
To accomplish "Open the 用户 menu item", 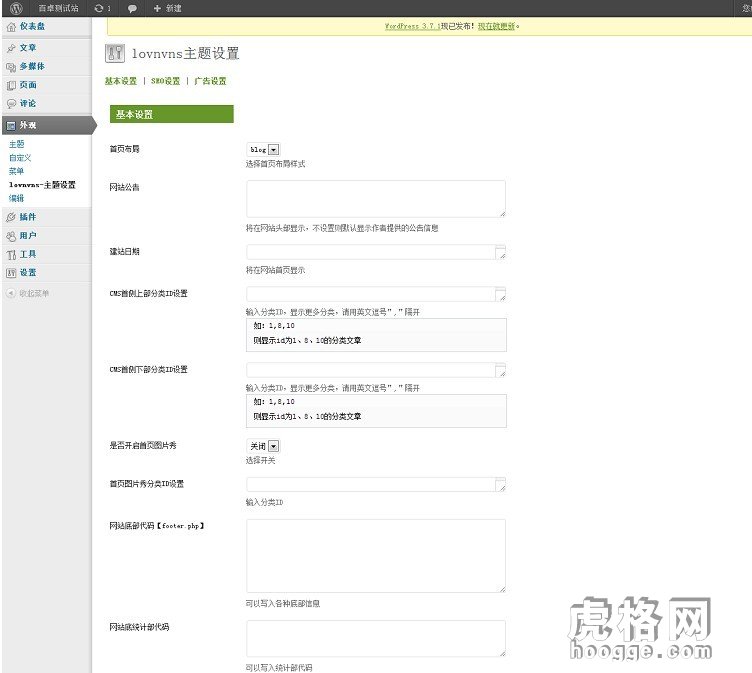I will click(x=28, y=236).
